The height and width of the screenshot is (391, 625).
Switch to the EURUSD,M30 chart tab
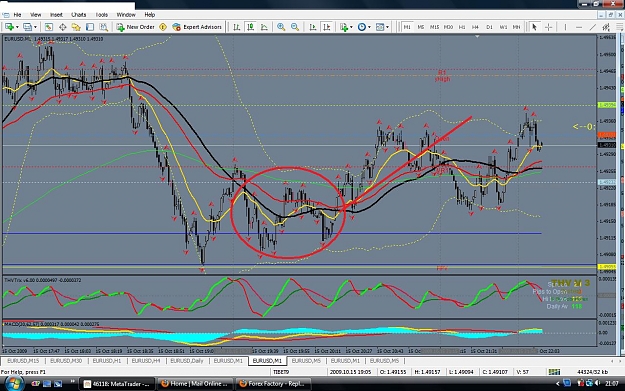(x=66, y=361)
